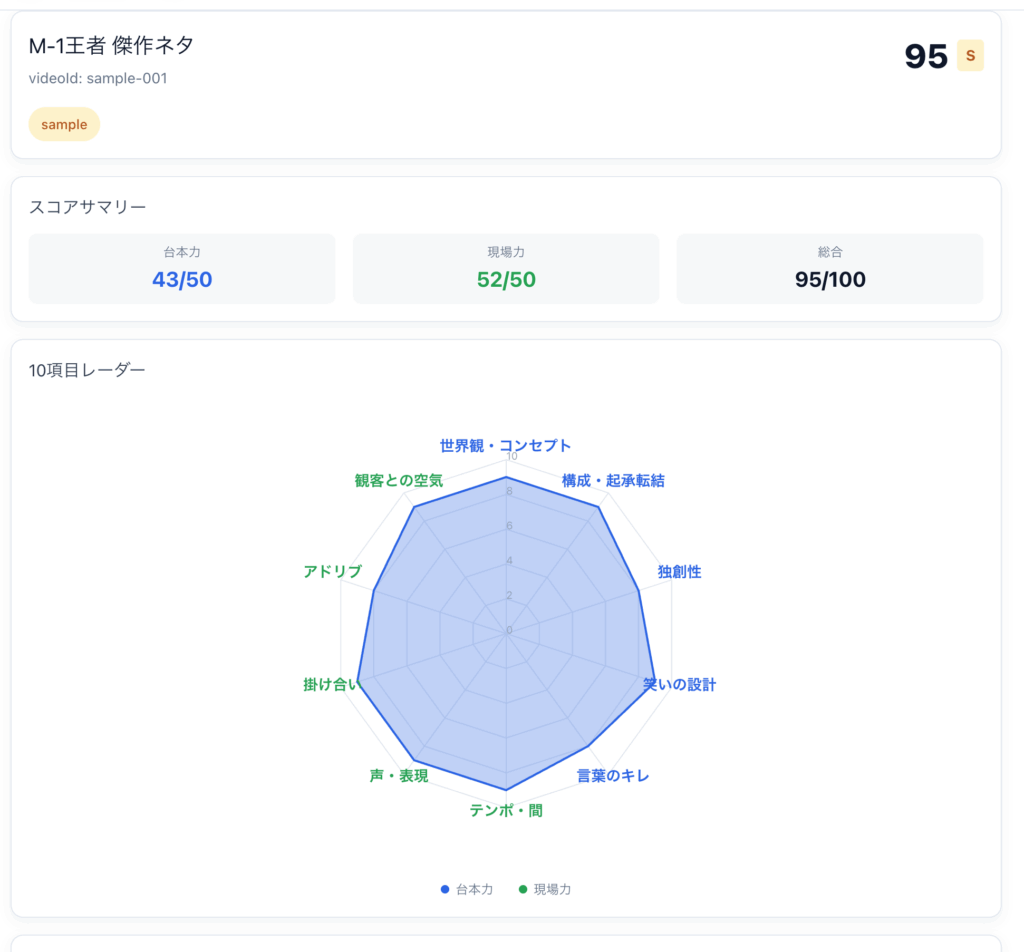Click the 観客との空気 radar label
The image size is (1024, 952).
click(399, 481)
